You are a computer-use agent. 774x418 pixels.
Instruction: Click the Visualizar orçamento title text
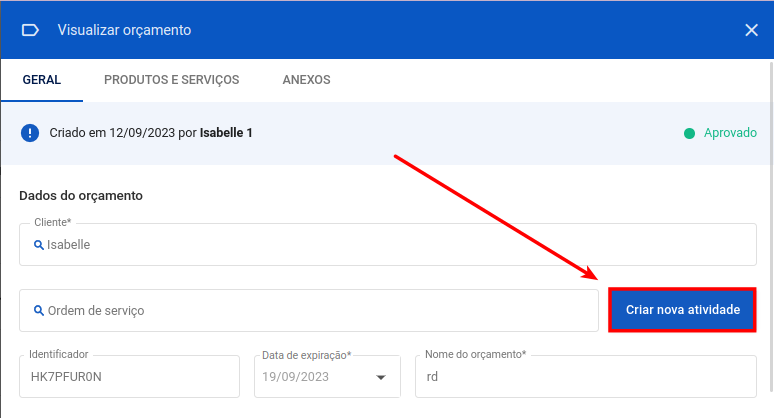[124, 30]
